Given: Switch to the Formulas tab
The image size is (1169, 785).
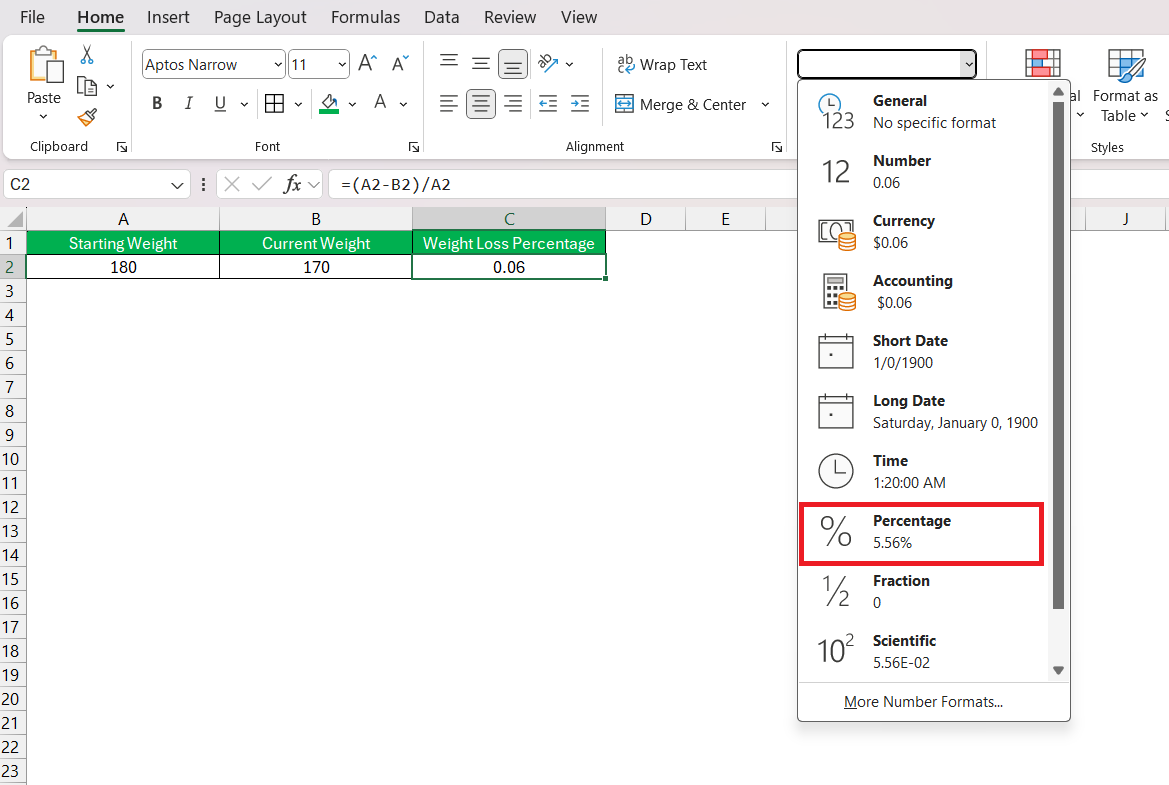Looking at the screenshot, I should pyautogui.click(x=365, y=17).
